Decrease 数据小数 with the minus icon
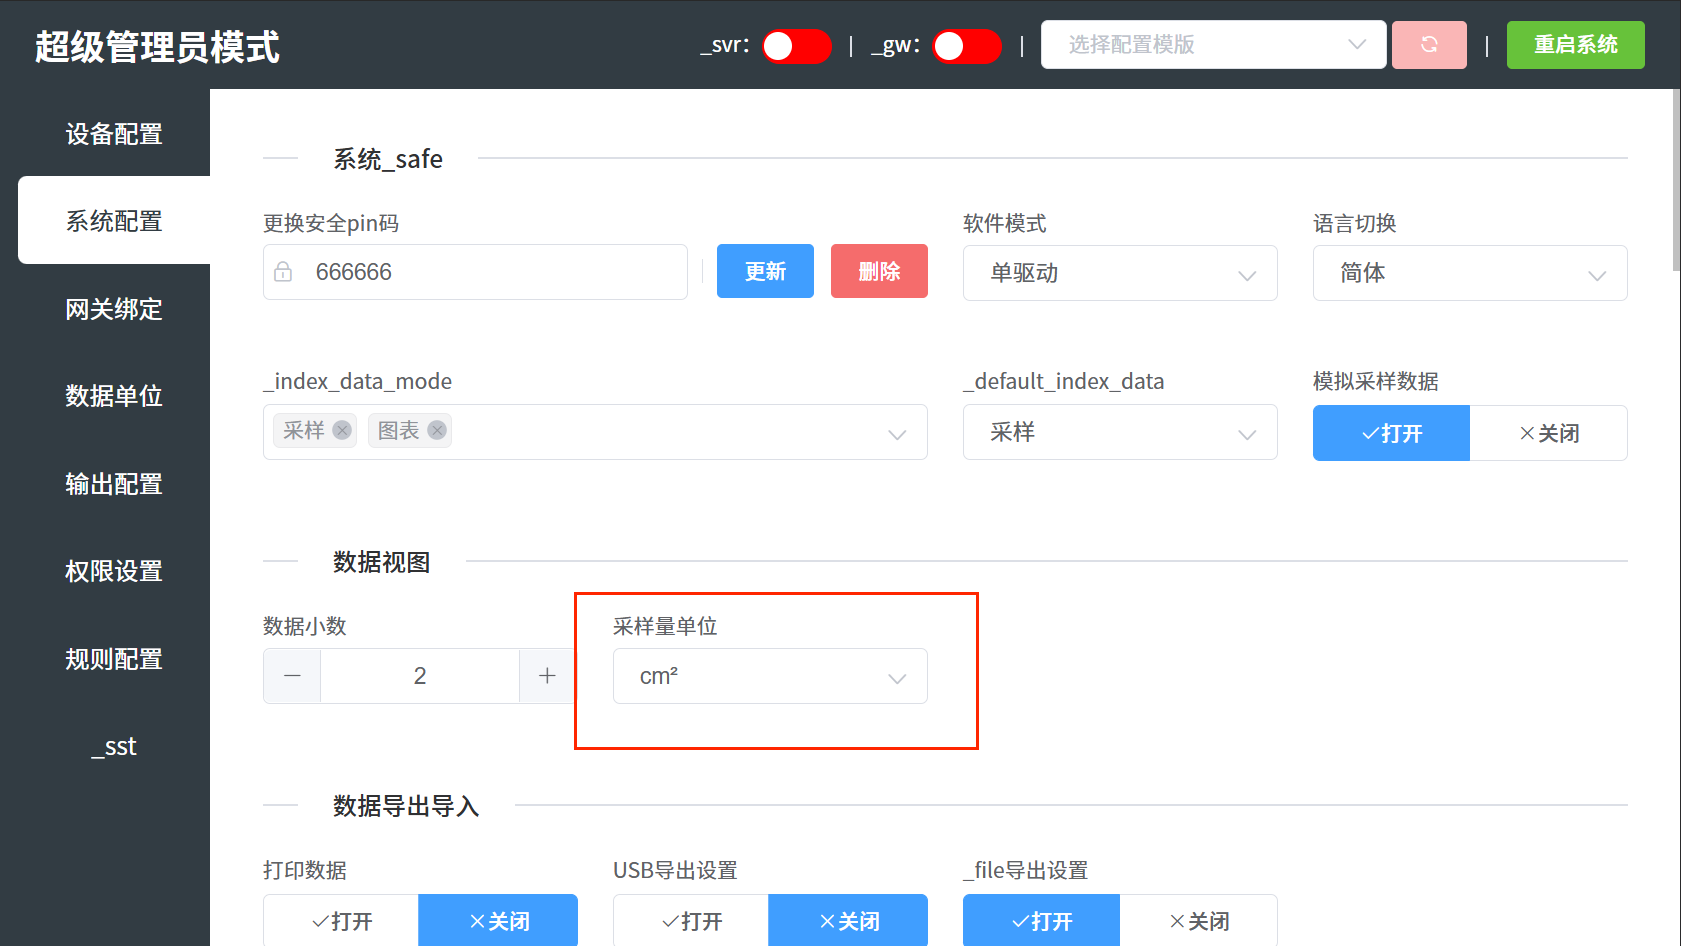 292,676
